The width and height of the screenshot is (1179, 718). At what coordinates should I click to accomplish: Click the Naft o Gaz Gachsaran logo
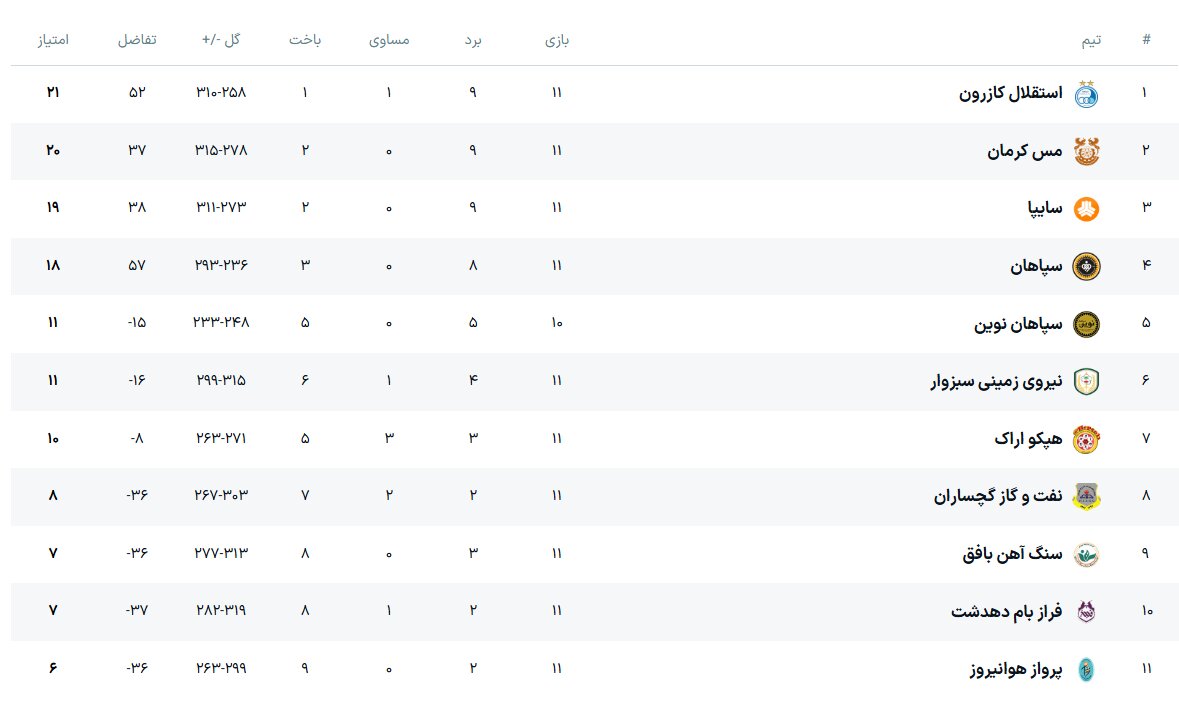(1086, 497)
